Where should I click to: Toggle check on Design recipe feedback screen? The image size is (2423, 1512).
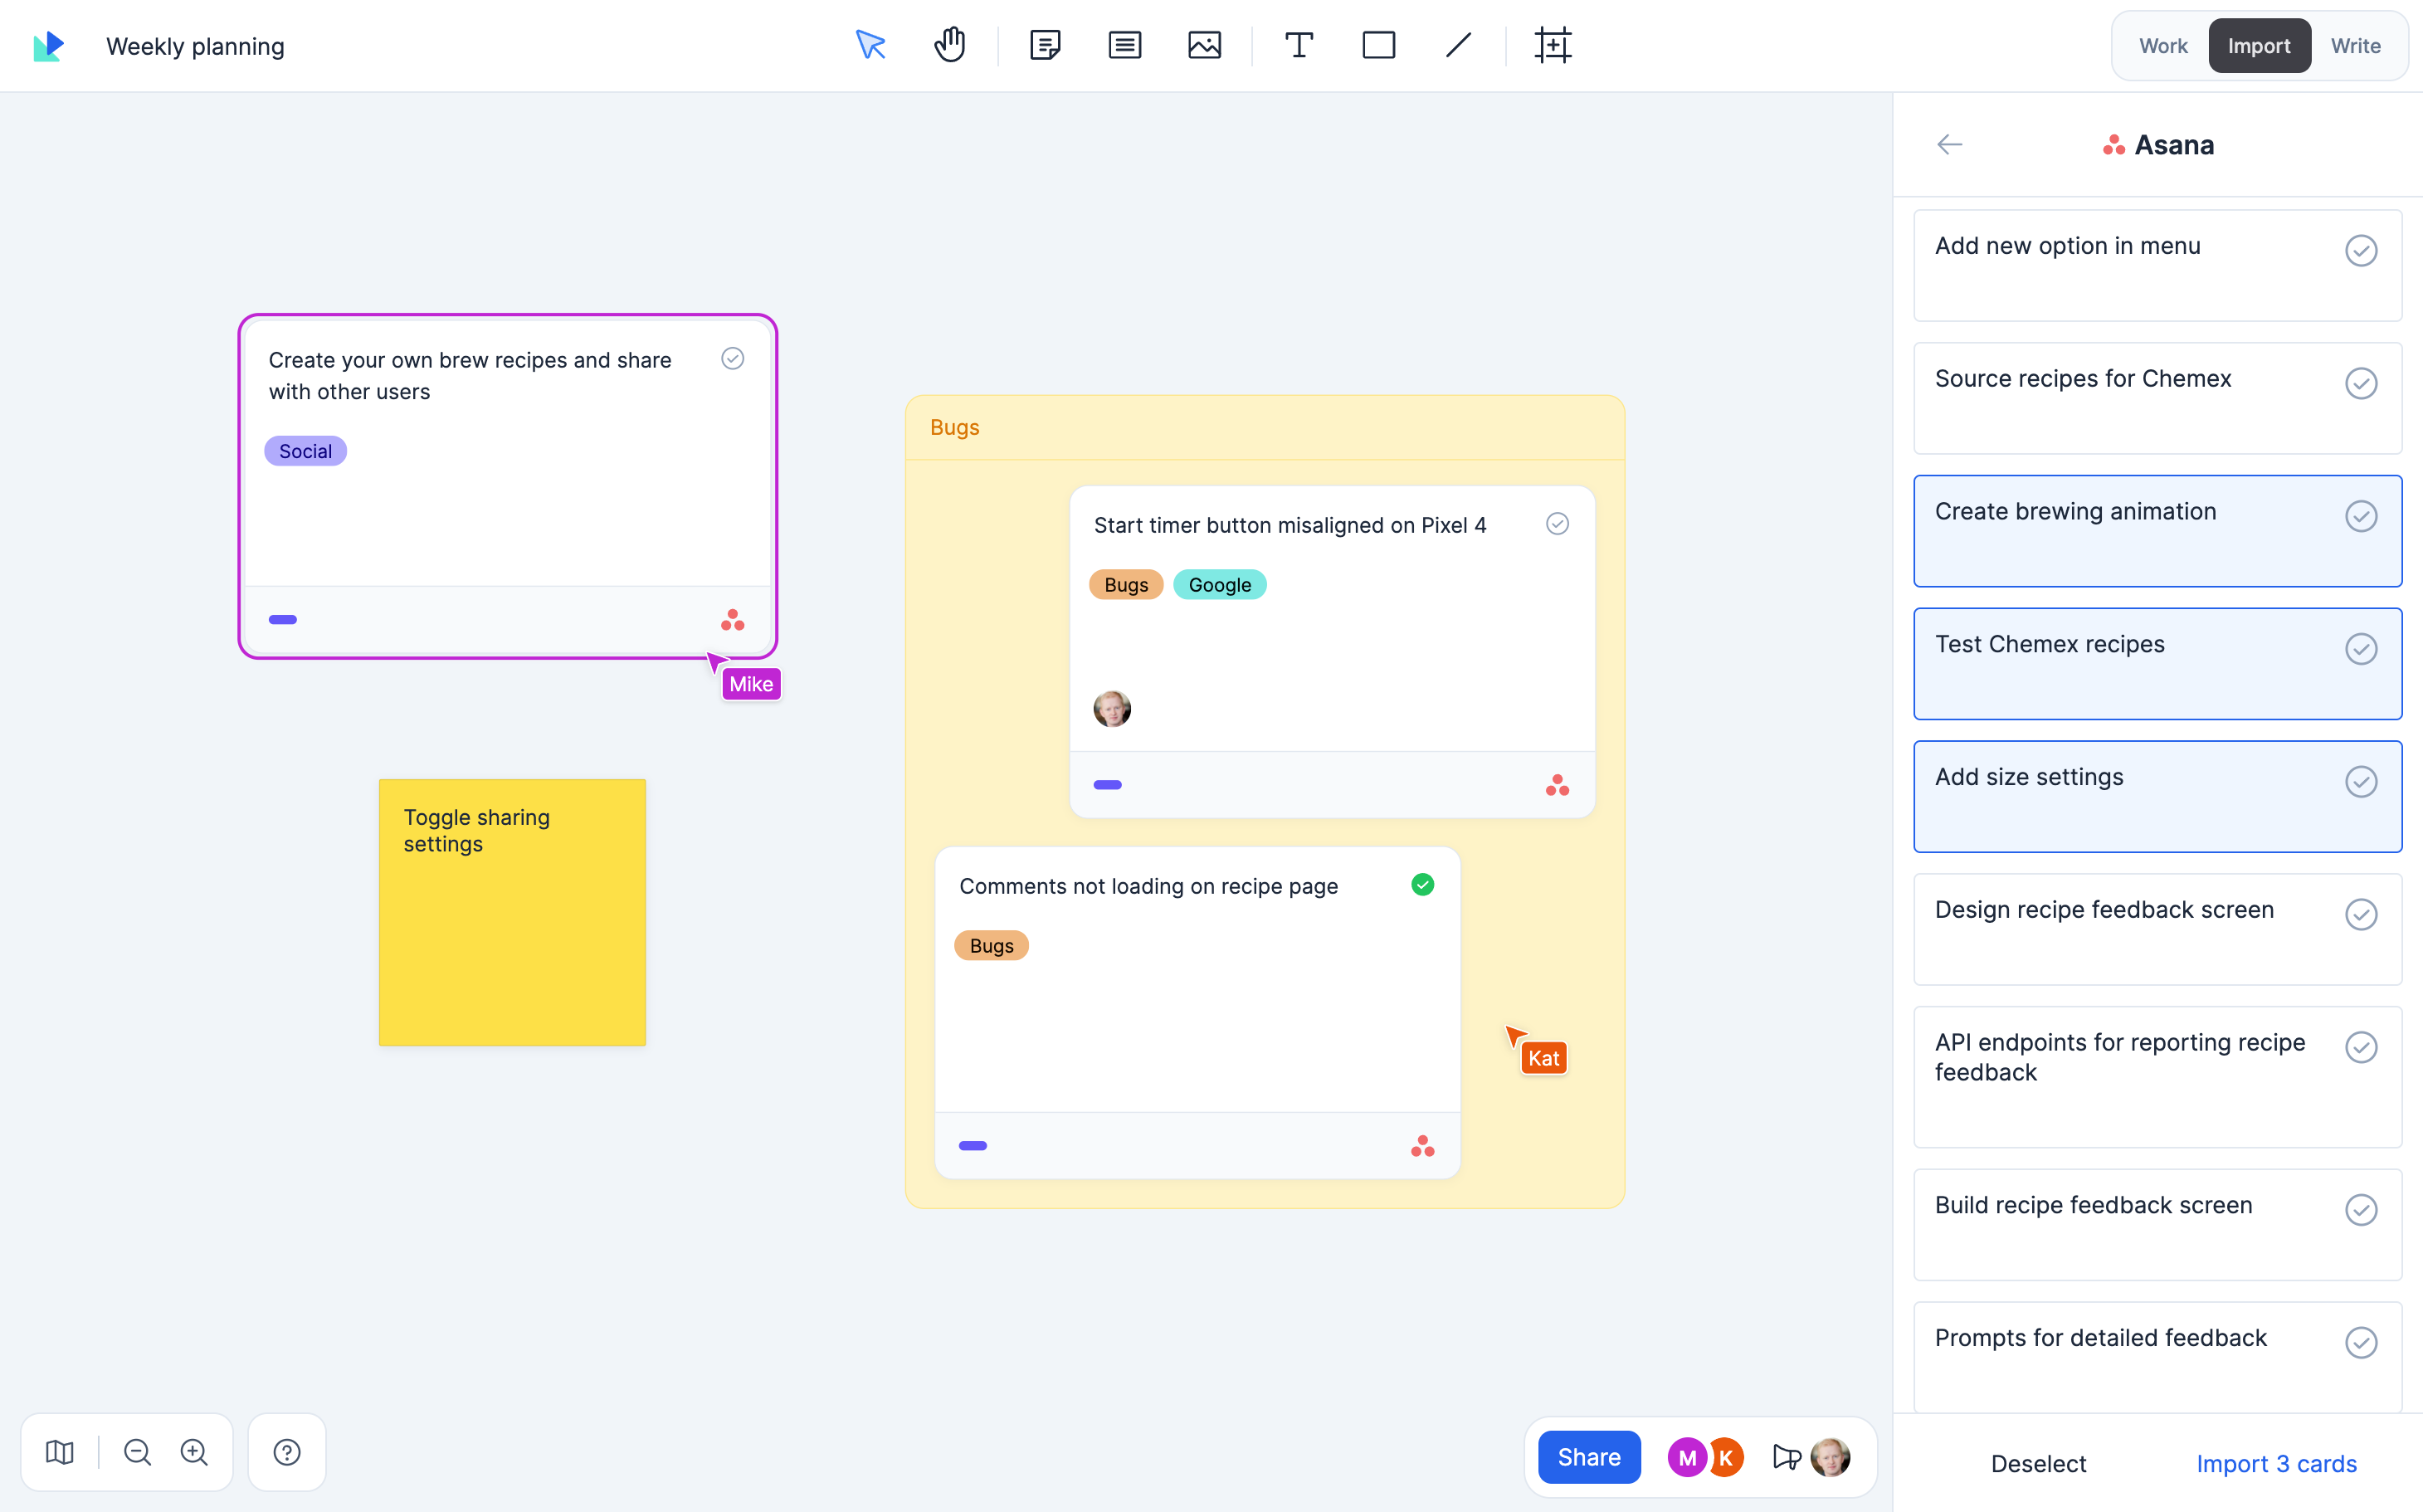pos(2361,915)
